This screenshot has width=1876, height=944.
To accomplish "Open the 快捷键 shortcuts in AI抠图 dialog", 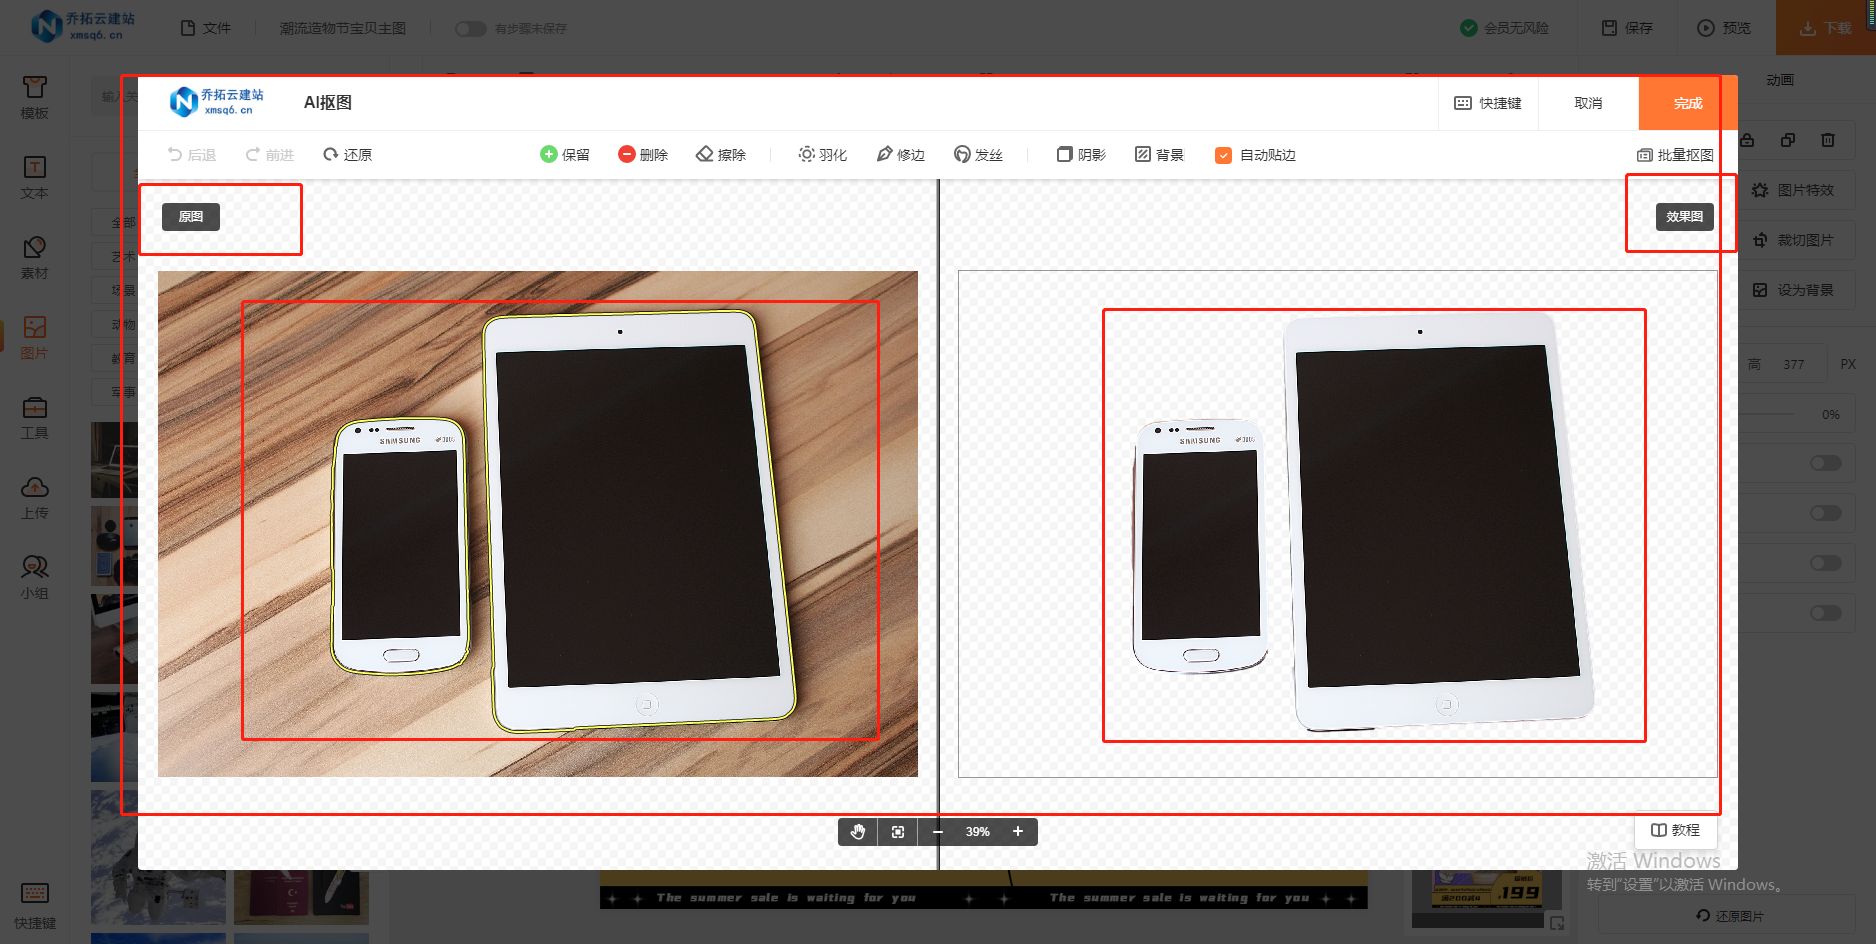I will pos(1488,103).
